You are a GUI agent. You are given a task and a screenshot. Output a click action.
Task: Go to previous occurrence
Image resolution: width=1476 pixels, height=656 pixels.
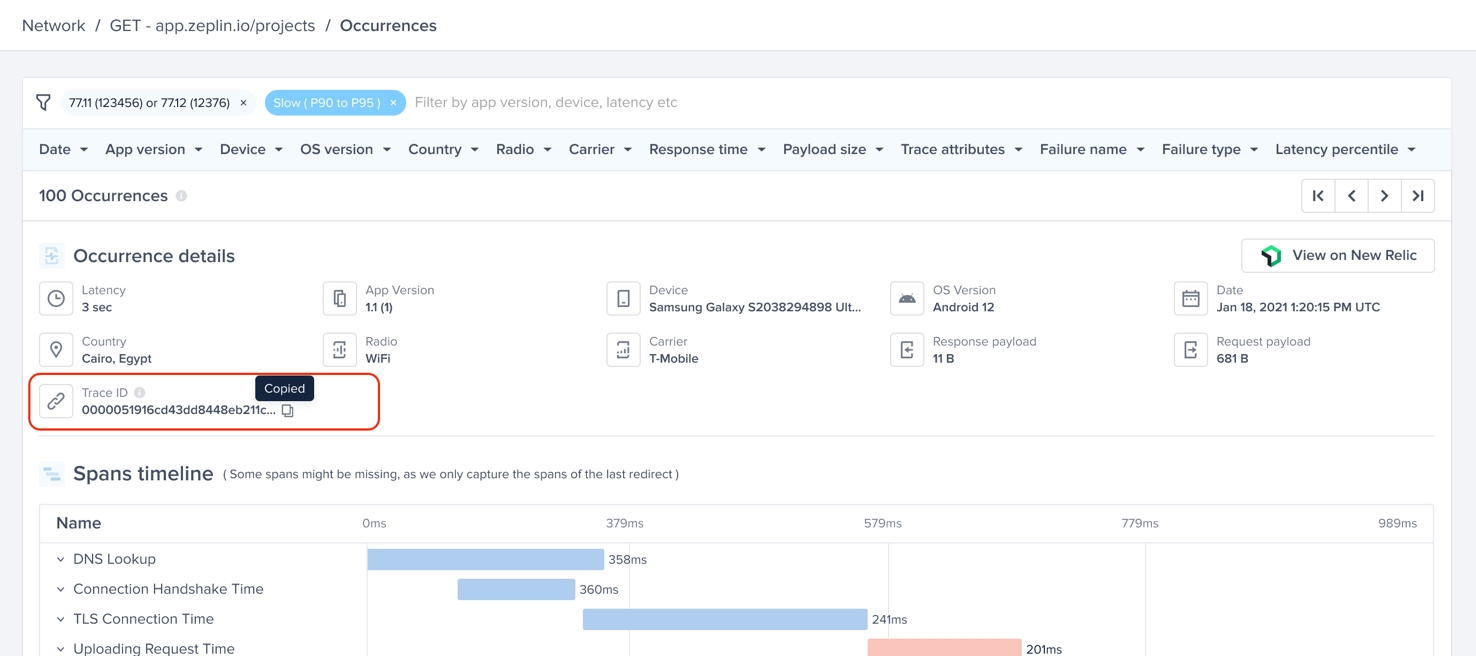(x=1351, y=196)
